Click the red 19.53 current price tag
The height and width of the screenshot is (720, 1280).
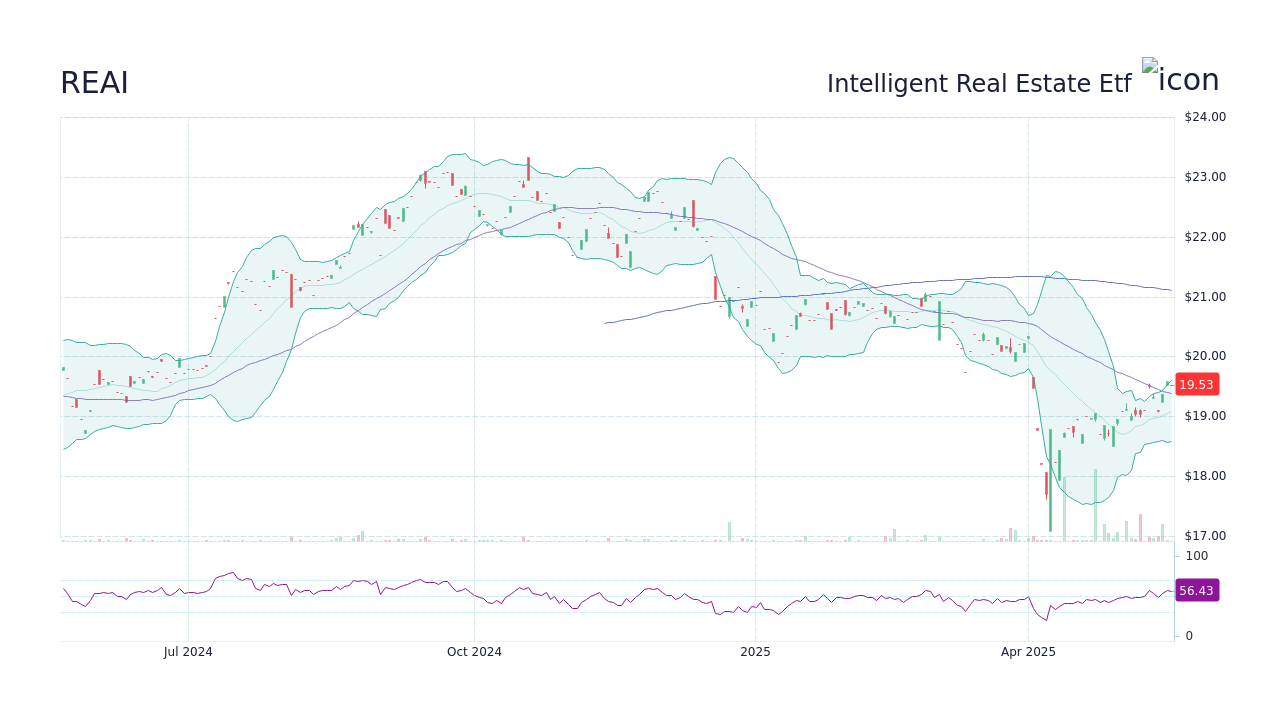[x=1196, y=384]
